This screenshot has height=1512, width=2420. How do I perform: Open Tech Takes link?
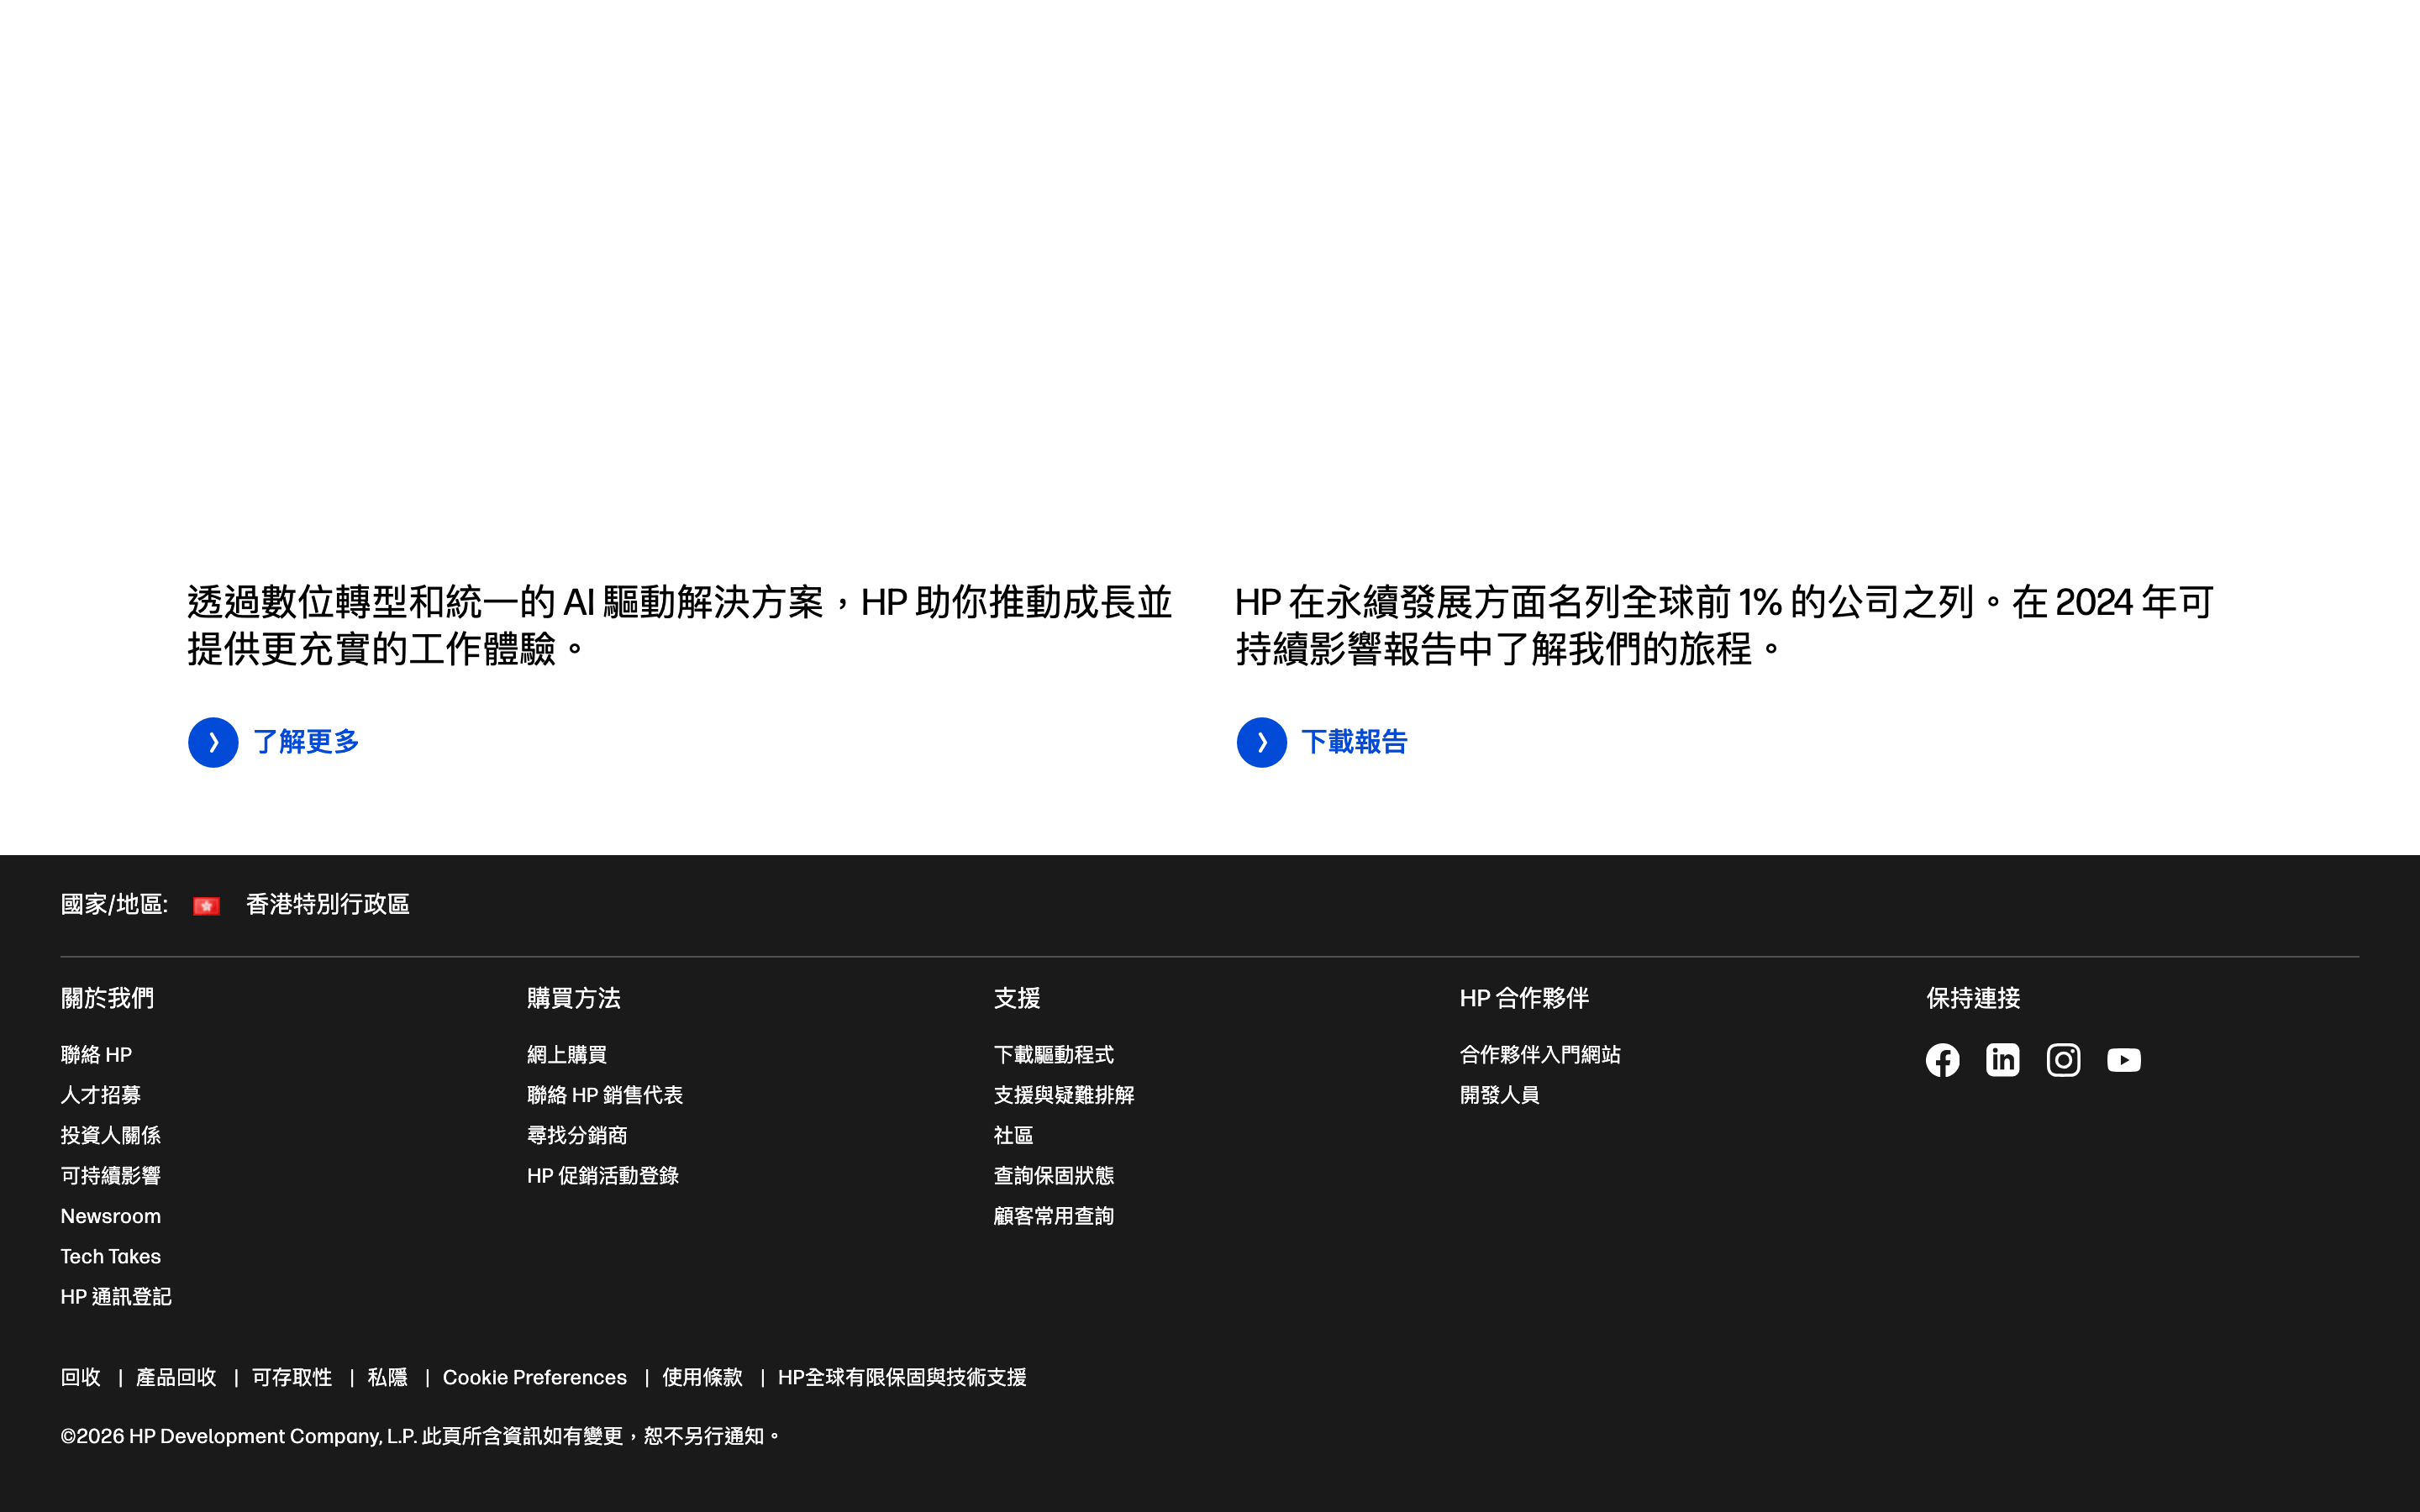(110, 1256)
